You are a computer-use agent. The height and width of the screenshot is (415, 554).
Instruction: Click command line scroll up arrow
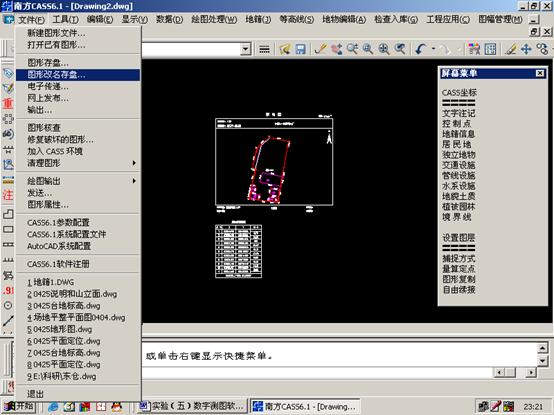[543, 348]
